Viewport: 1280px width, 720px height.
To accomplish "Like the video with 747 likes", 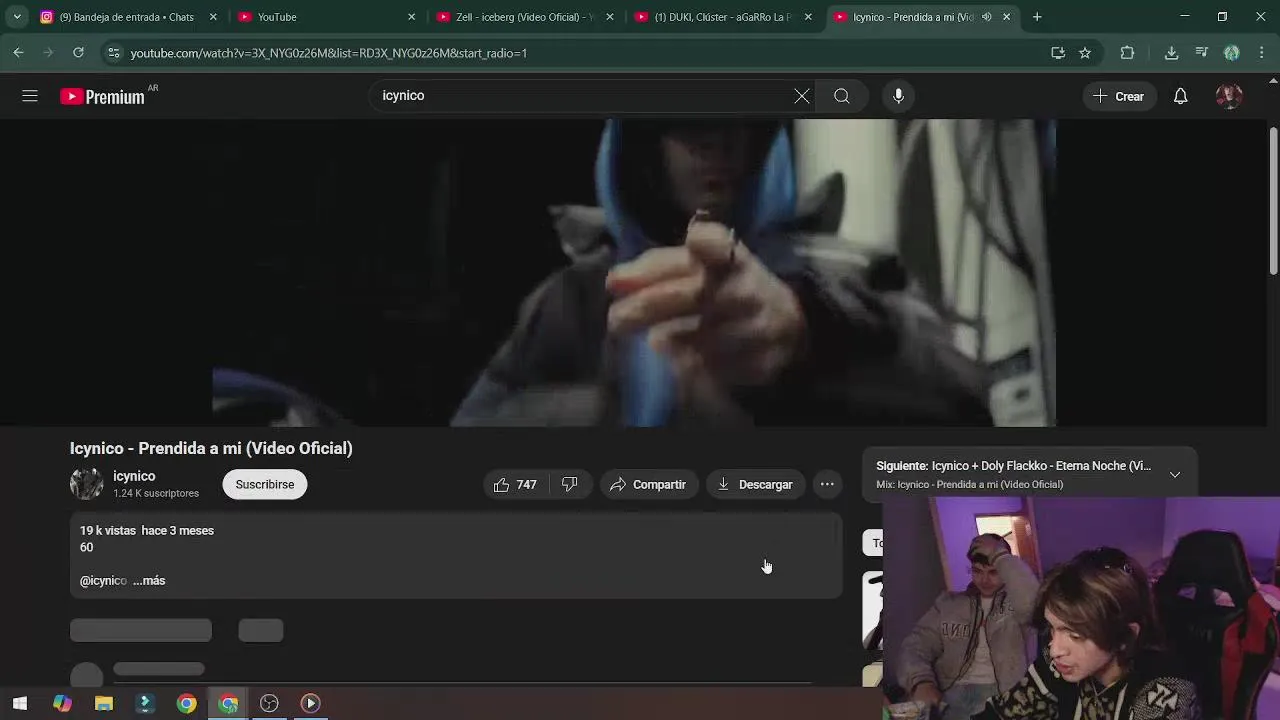I will 515,485.
